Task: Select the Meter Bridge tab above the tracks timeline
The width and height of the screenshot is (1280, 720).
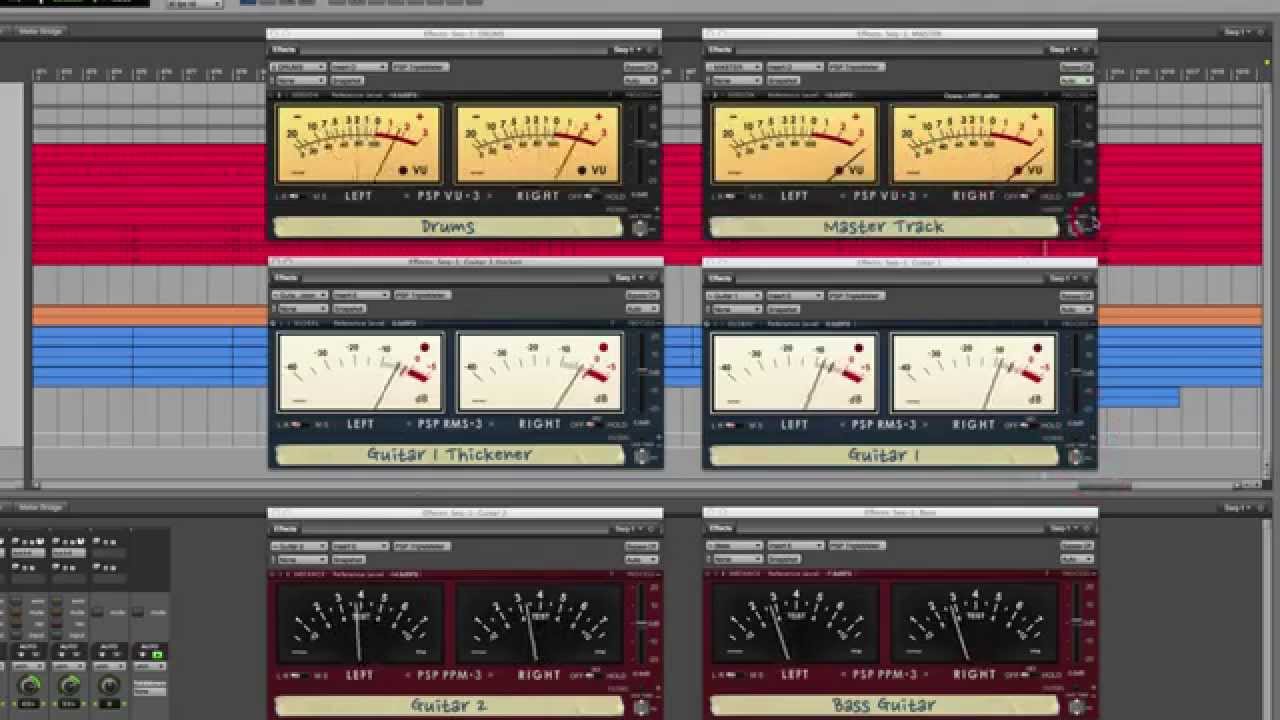Action: 41,31
